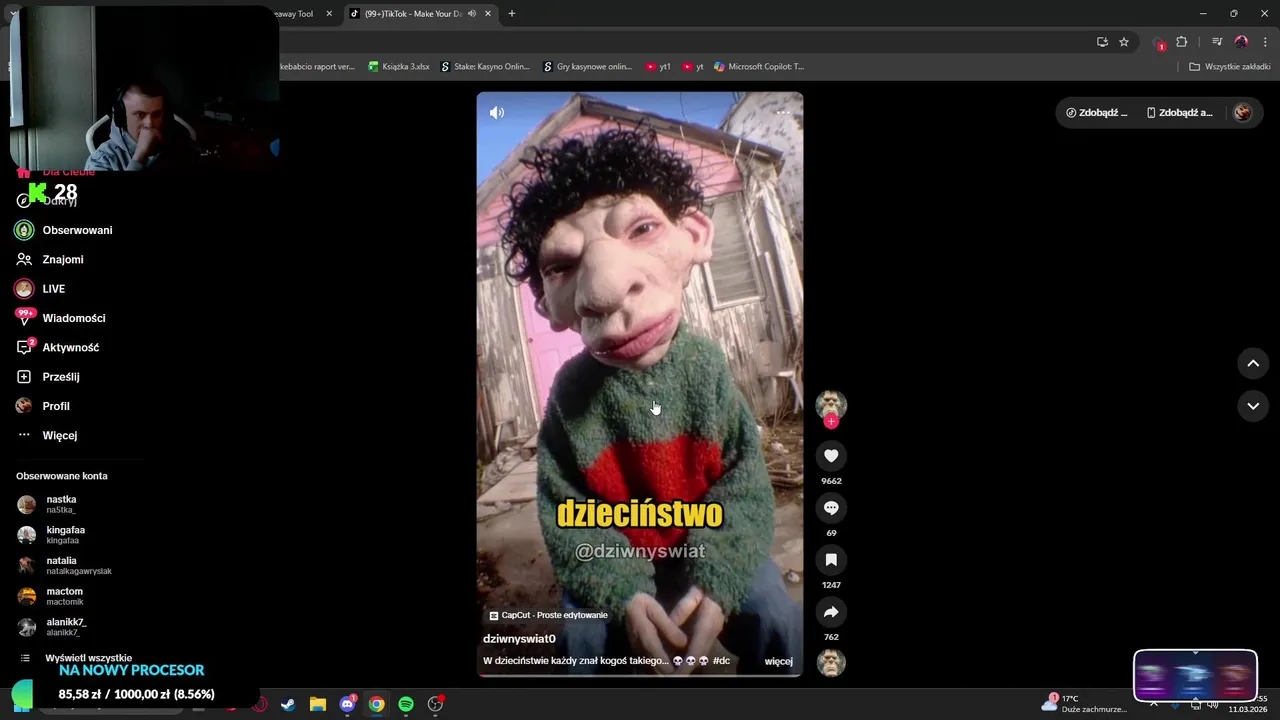Open the weather widget showing 17°C
The width and height of the screenshot is (1280, 720).
1084,703
